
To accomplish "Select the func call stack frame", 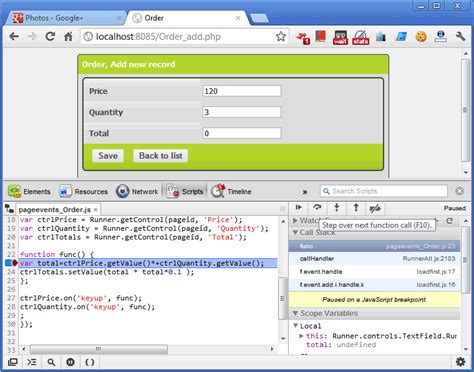I will 374,246.
